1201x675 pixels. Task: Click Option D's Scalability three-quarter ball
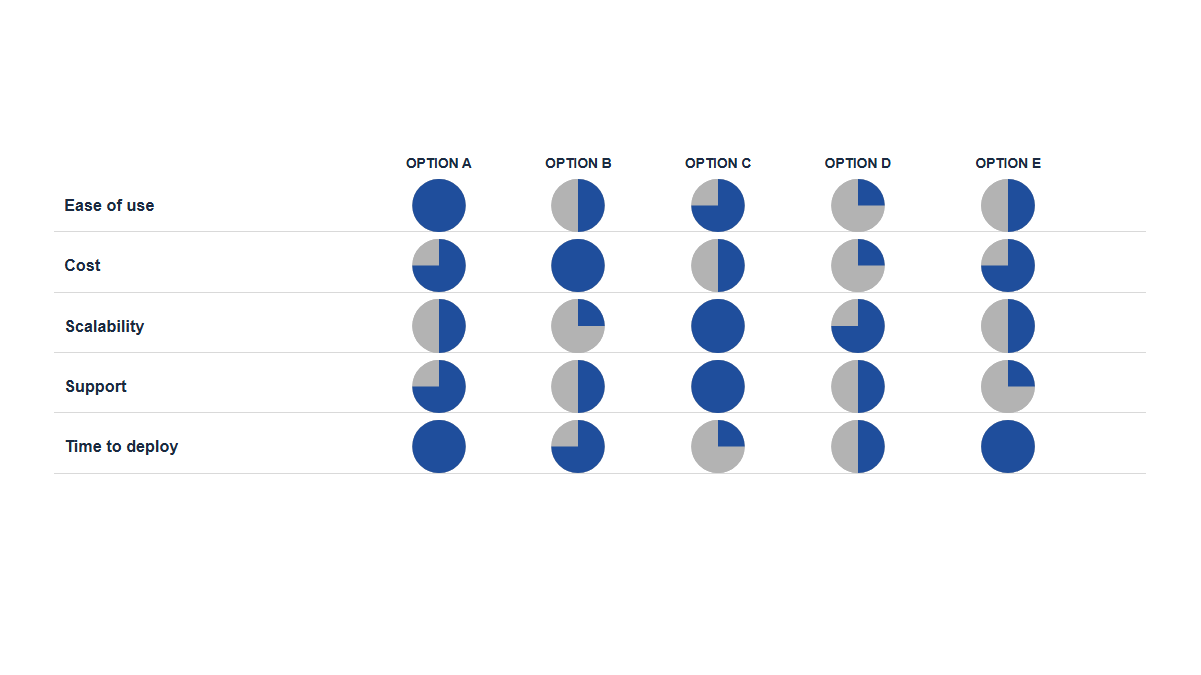[858, 326]
